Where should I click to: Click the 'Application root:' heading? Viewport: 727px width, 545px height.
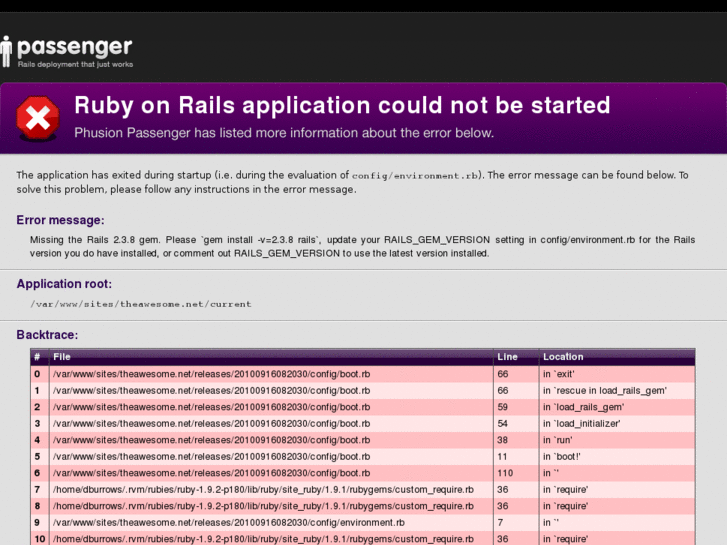(x=64, y=284)
